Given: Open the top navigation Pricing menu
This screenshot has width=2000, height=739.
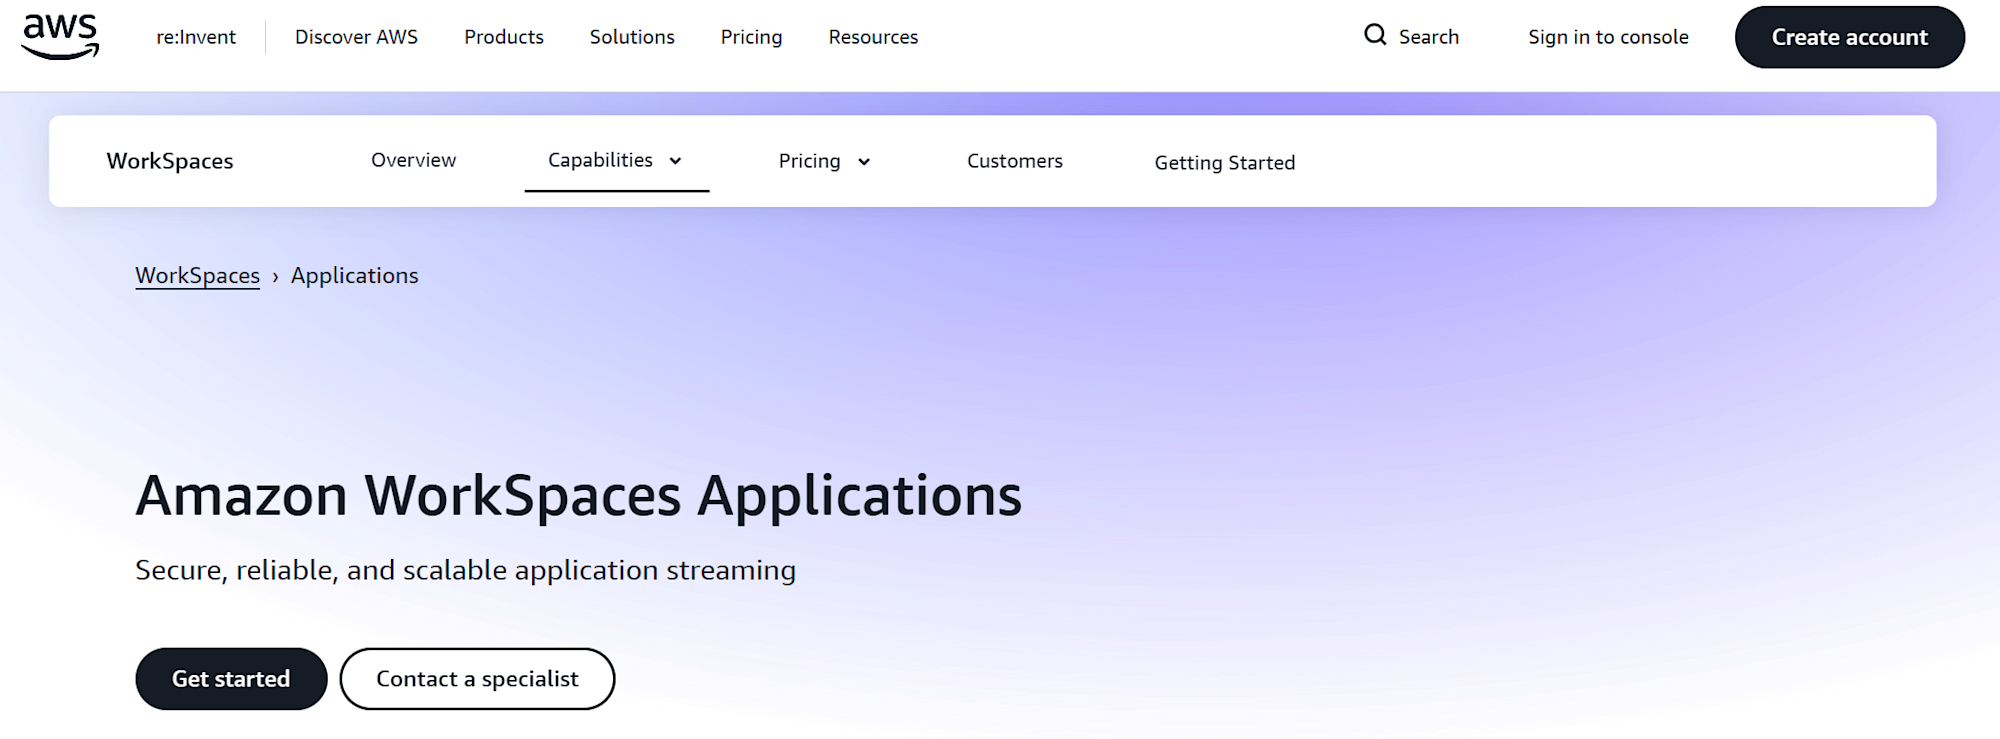Looking at the screenshot, I should click(752, 37).
